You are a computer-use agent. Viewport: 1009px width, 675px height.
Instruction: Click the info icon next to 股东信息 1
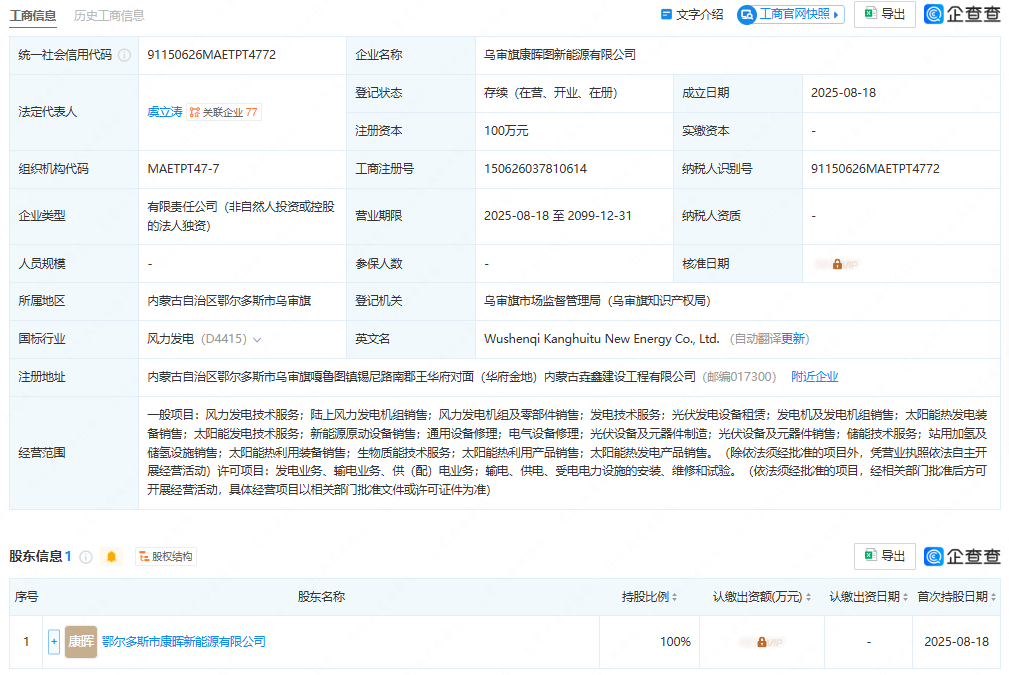coord(86,557)
